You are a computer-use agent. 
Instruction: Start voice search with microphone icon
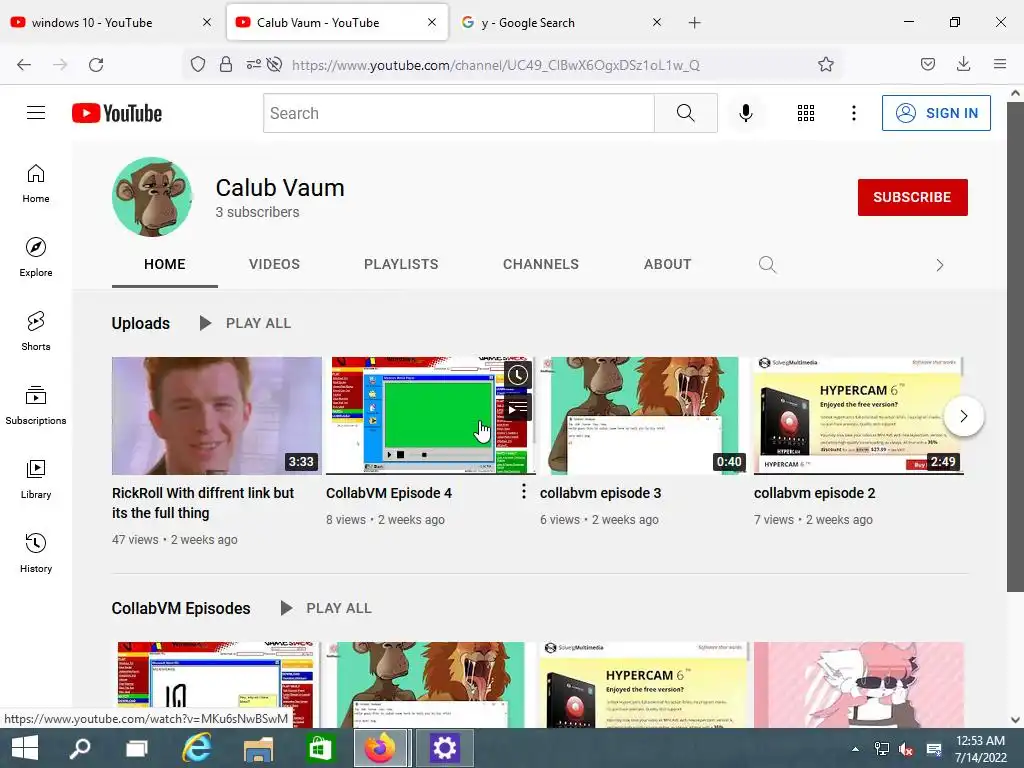[746, 113]
